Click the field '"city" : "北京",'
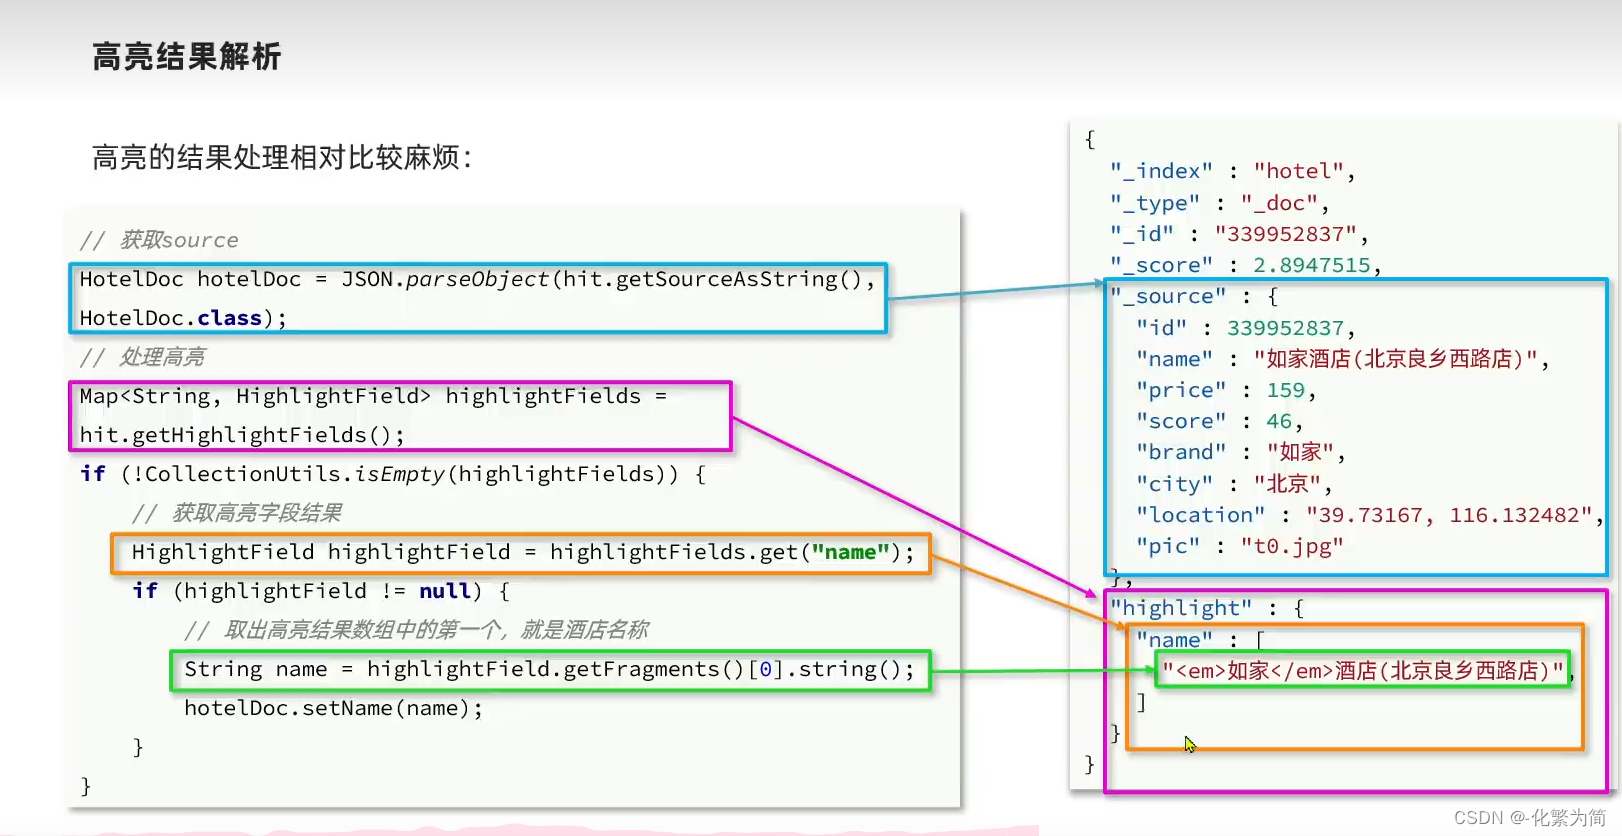This screenshot has width=1622, height=836. pyautogui.click(x=1234, y=484)
